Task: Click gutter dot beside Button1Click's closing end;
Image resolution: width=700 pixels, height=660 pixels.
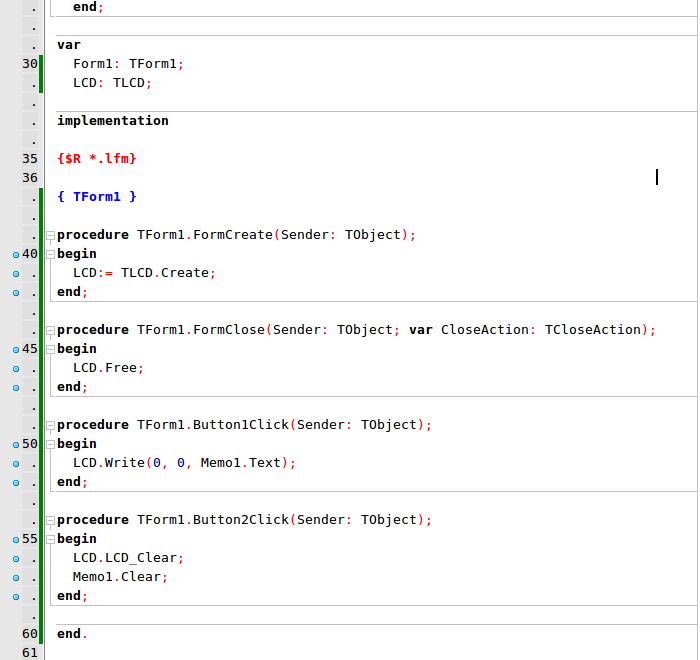Action: click(x=16, y=483)
